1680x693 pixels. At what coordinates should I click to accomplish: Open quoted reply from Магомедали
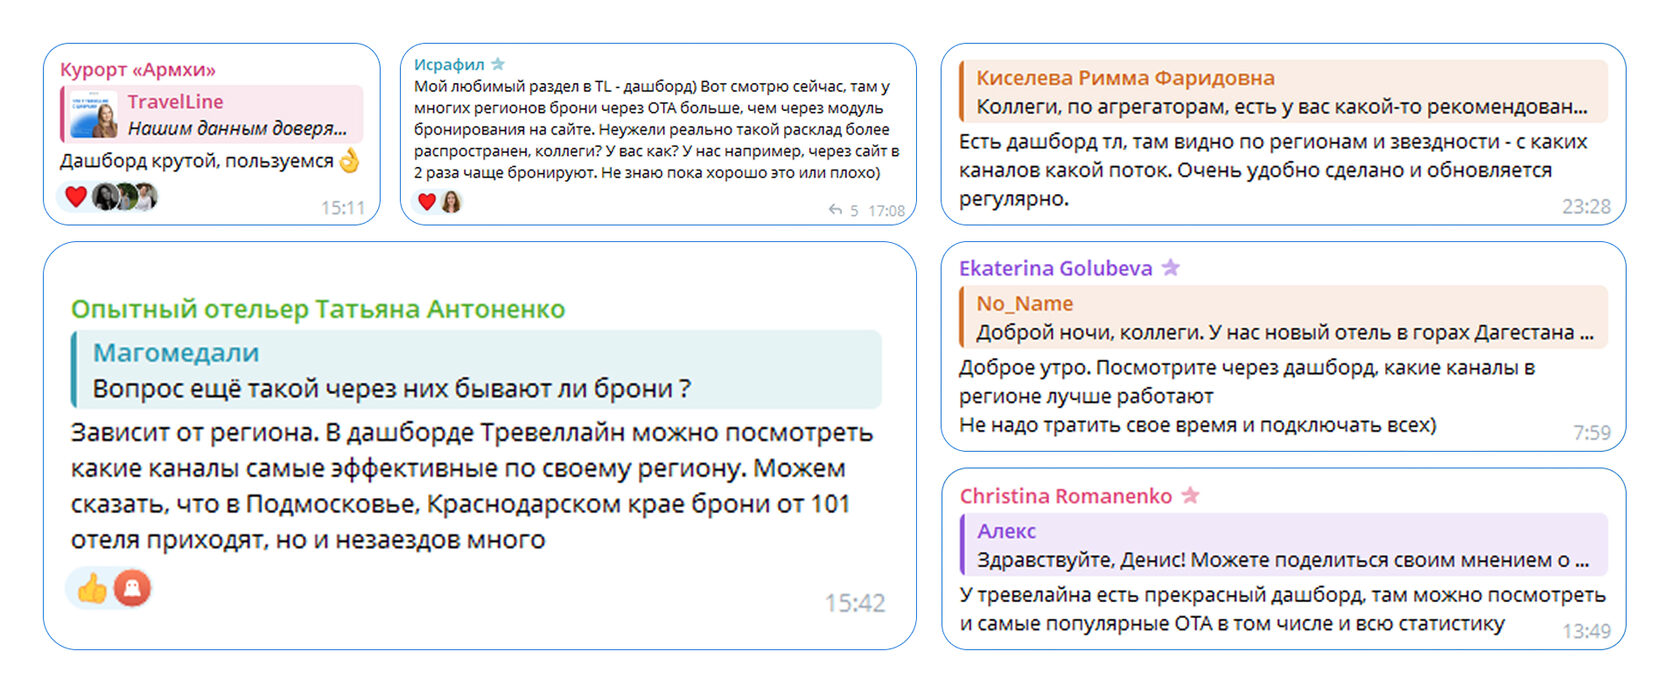pos(476,369)
